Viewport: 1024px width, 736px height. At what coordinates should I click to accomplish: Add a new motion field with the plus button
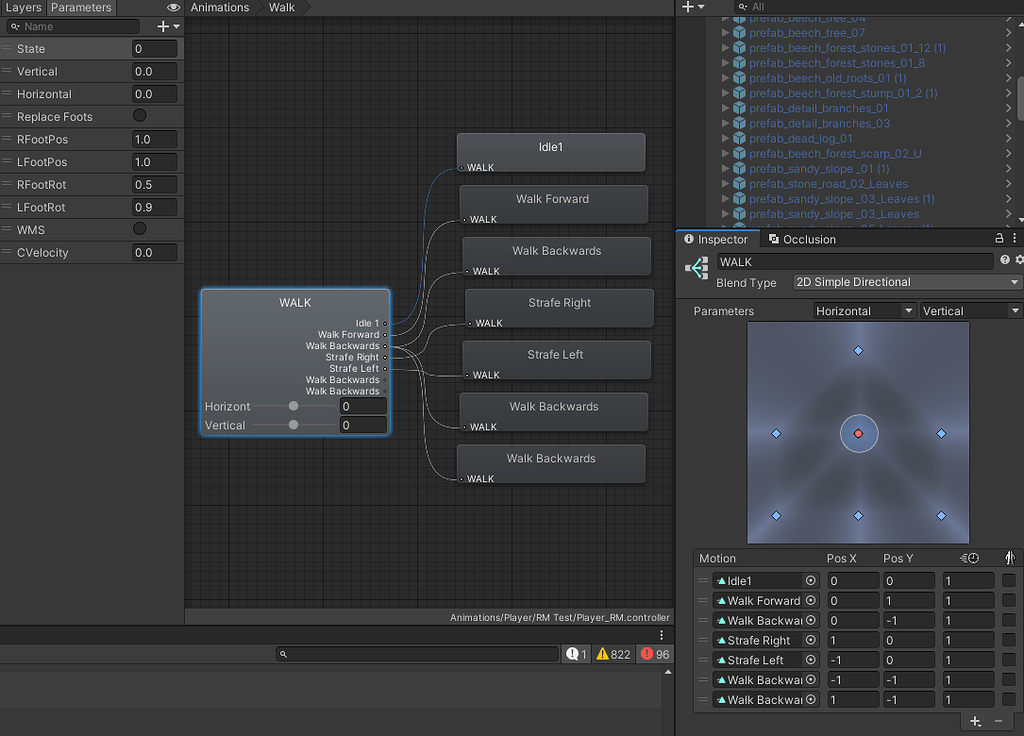975,721
